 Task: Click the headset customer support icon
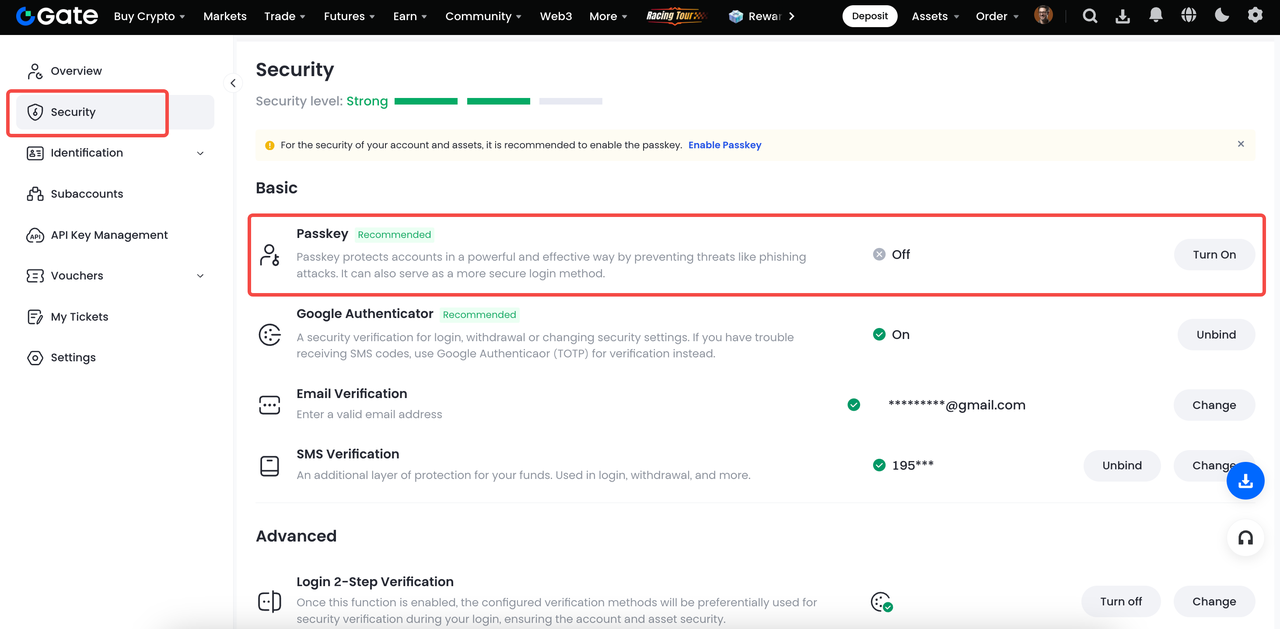(x=1245, y=538)
